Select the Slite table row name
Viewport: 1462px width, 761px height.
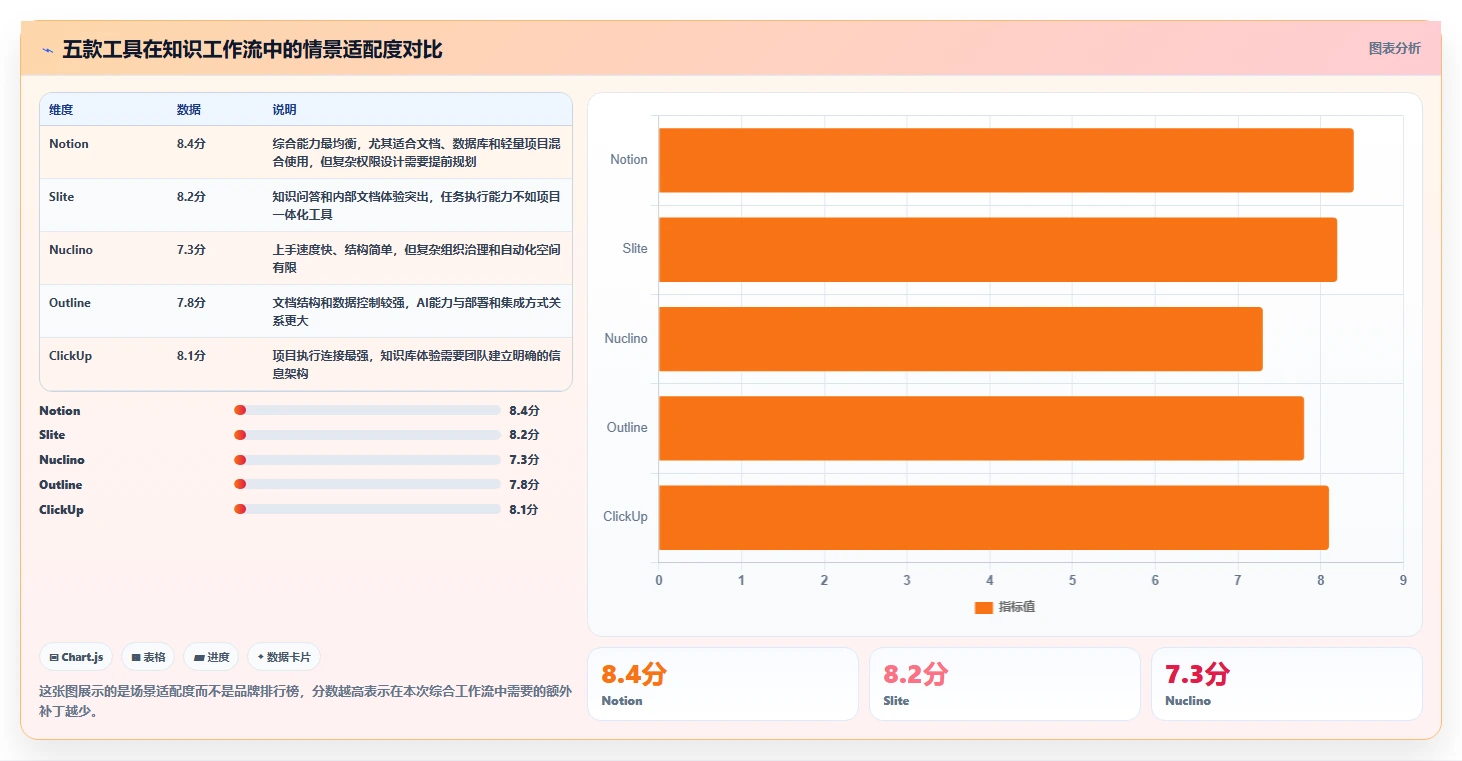click(62, 197)
